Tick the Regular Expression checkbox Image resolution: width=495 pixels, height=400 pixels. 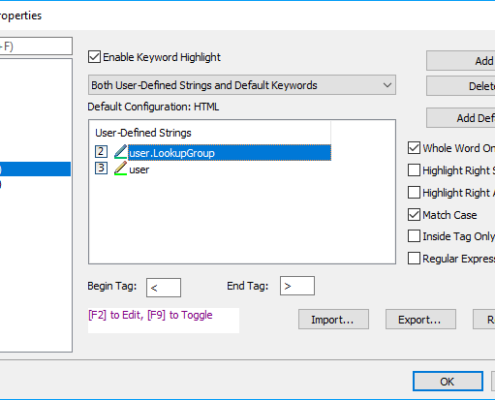[x=414, y=258]
